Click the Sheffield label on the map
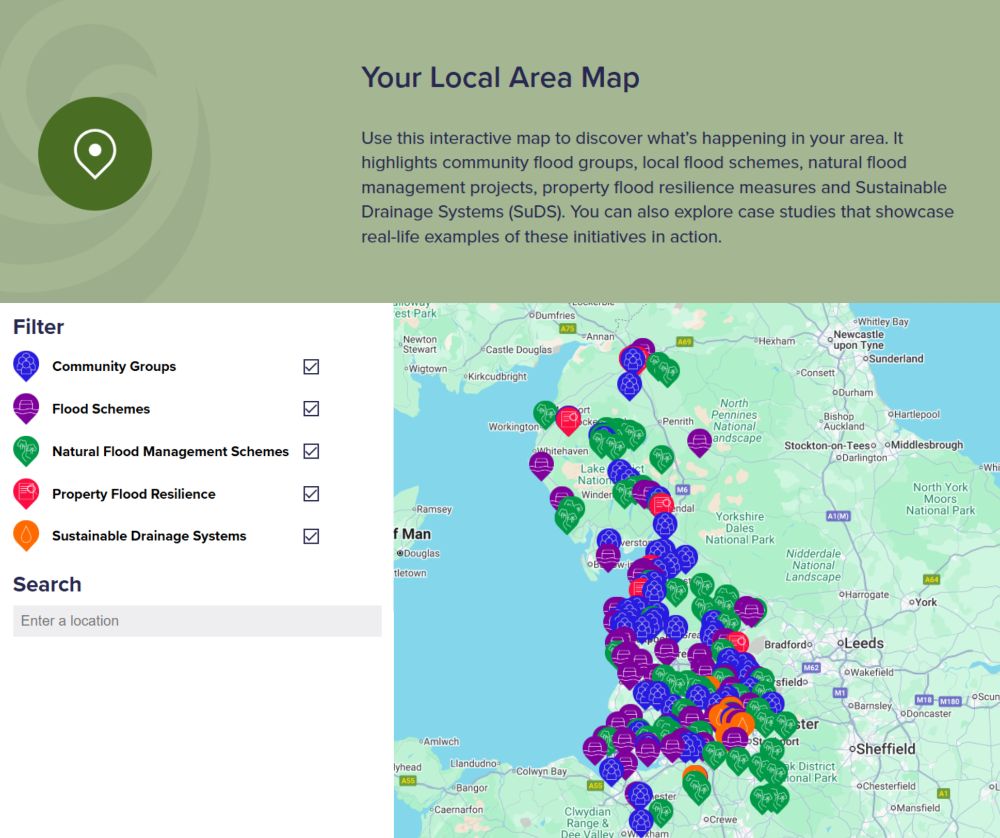Viewport: 1000px width, 838px height. click(885, 749)
